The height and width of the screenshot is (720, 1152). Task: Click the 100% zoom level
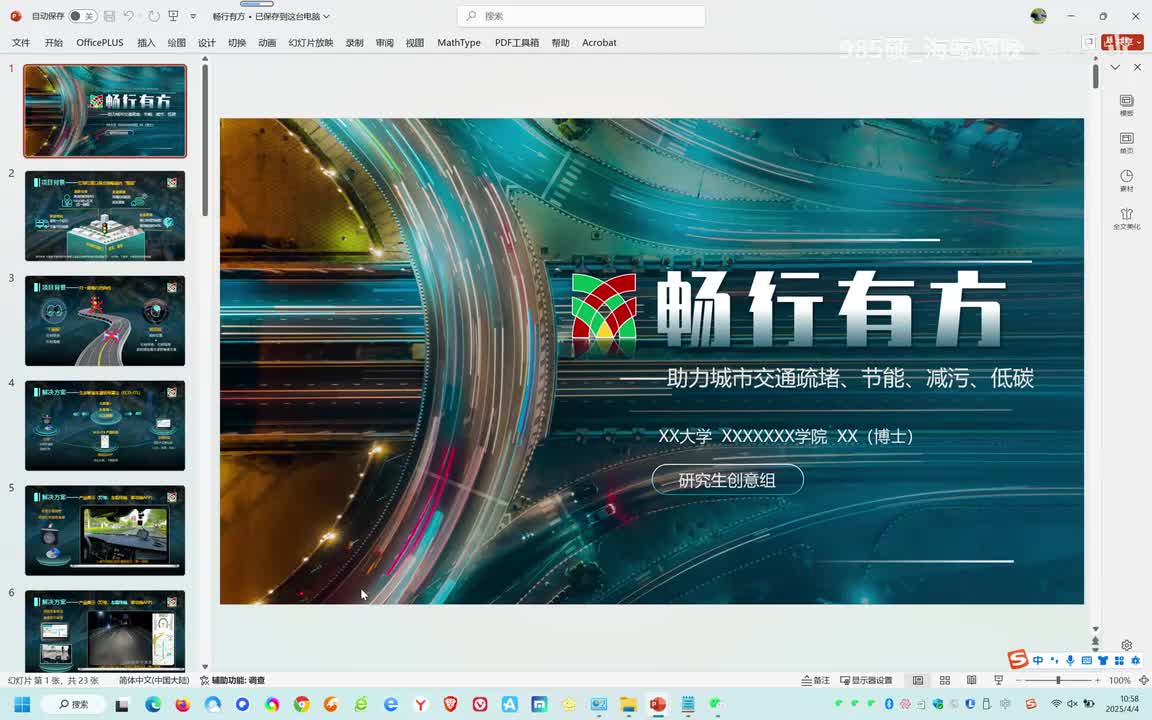1120,680
